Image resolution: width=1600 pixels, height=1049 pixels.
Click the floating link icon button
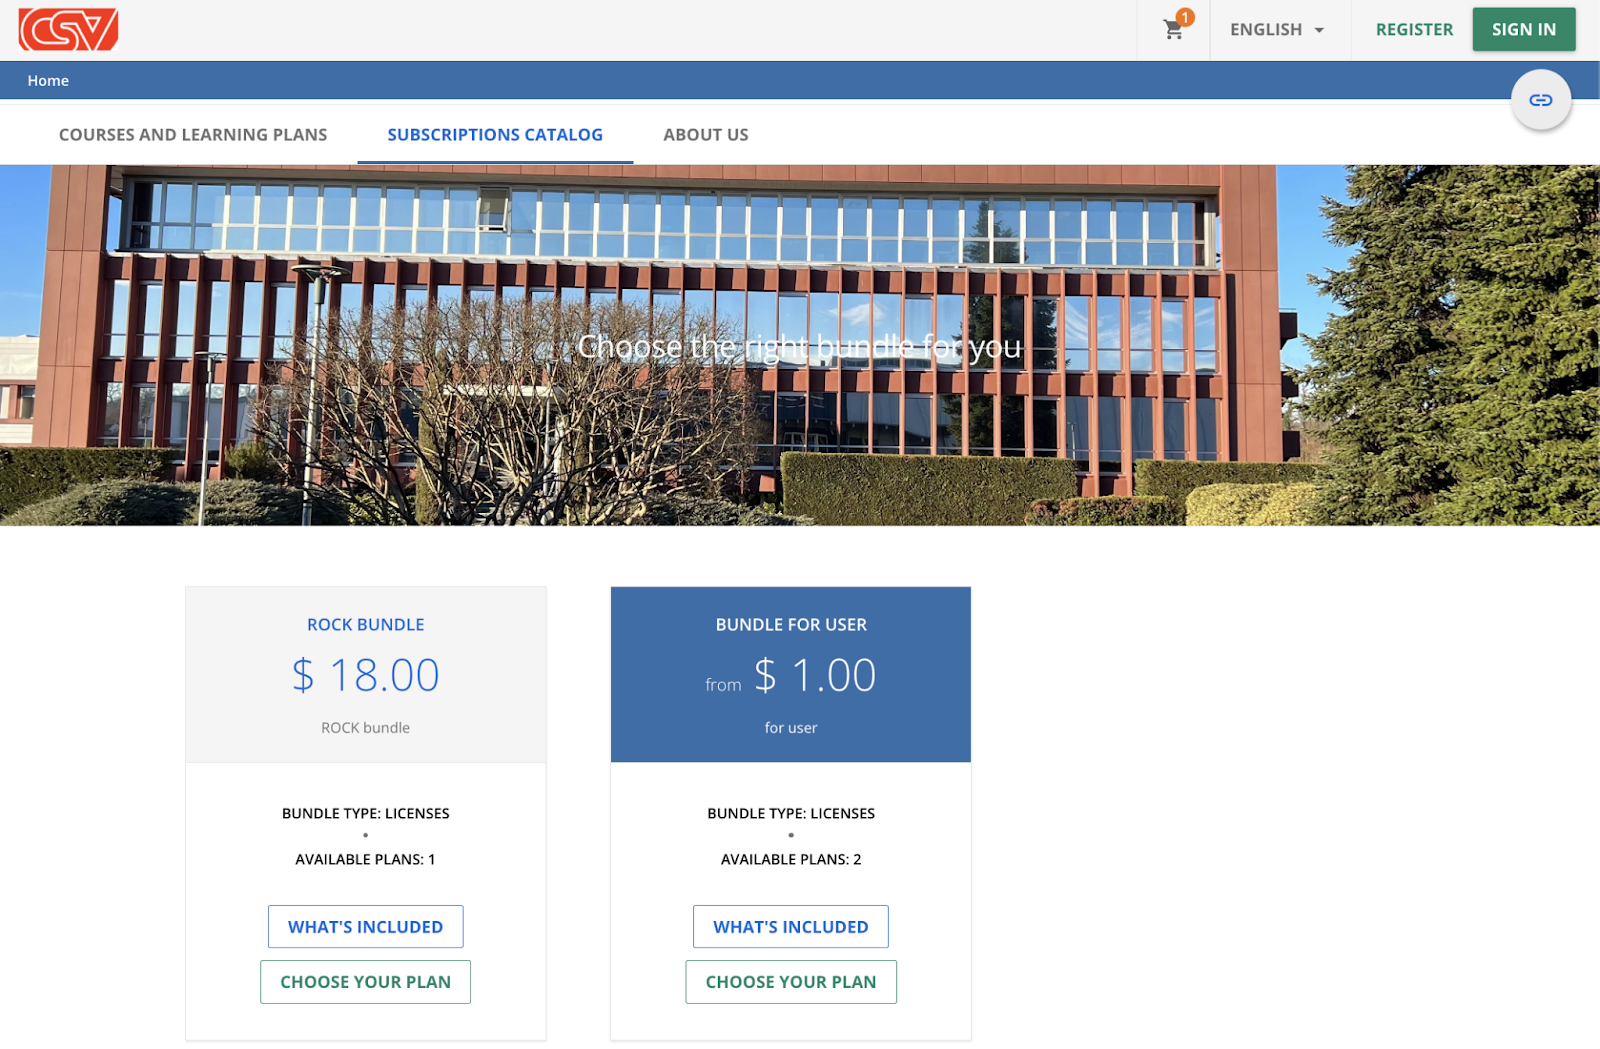tap(1540, 100)
